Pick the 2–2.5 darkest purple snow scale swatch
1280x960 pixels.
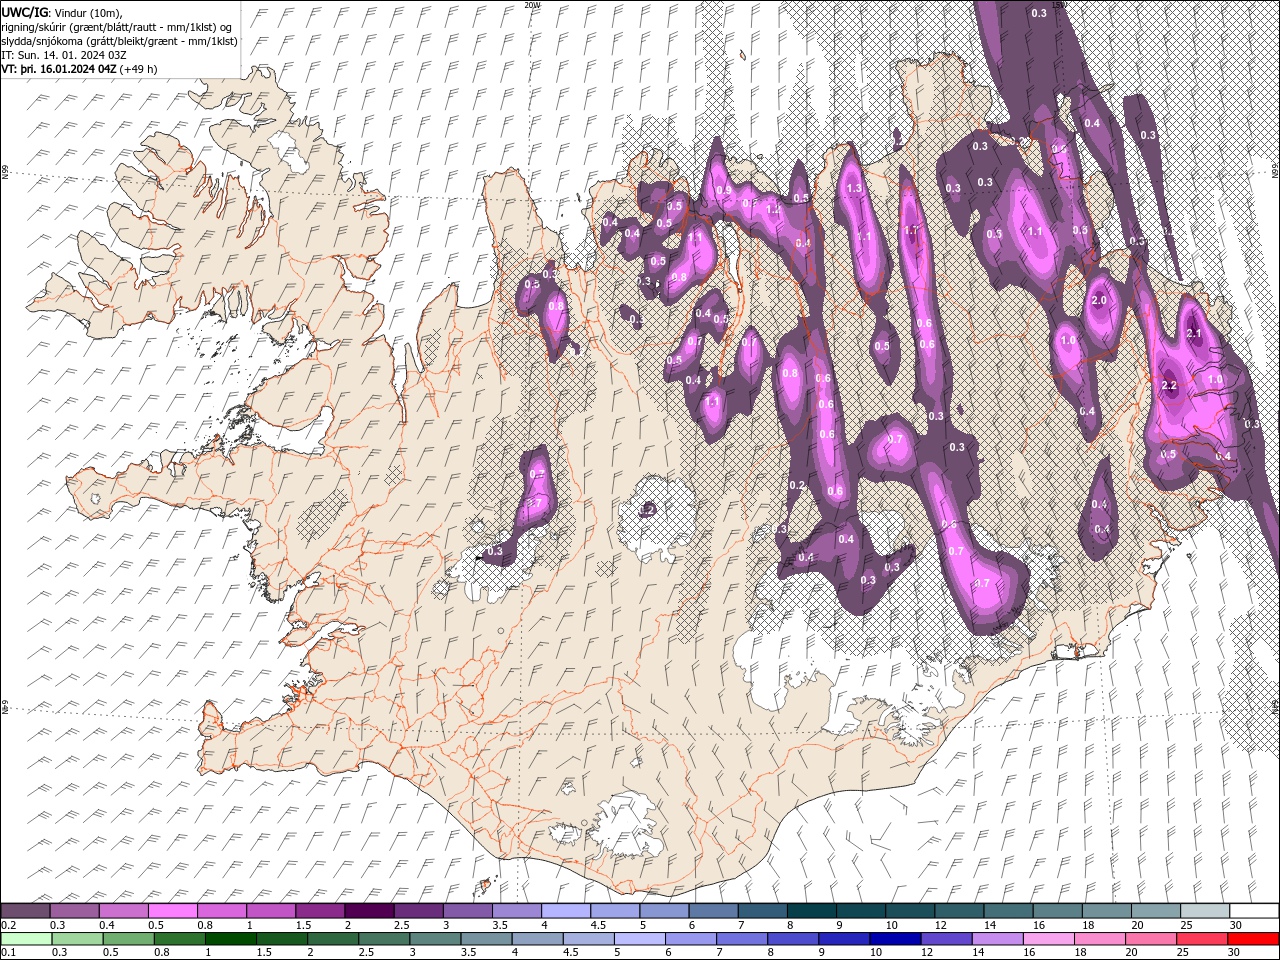pyautogui.click(x=369, y=911)
